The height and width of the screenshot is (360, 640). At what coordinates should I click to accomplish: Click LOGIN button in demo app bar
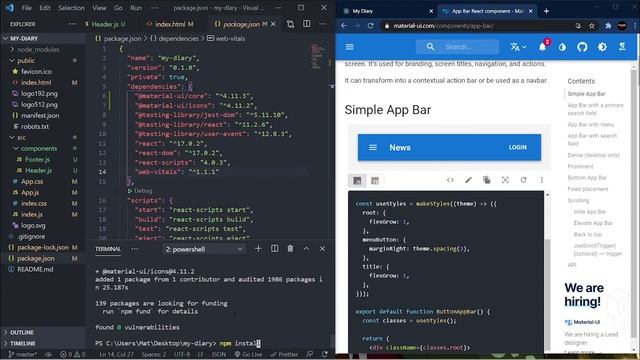[518, 147]
